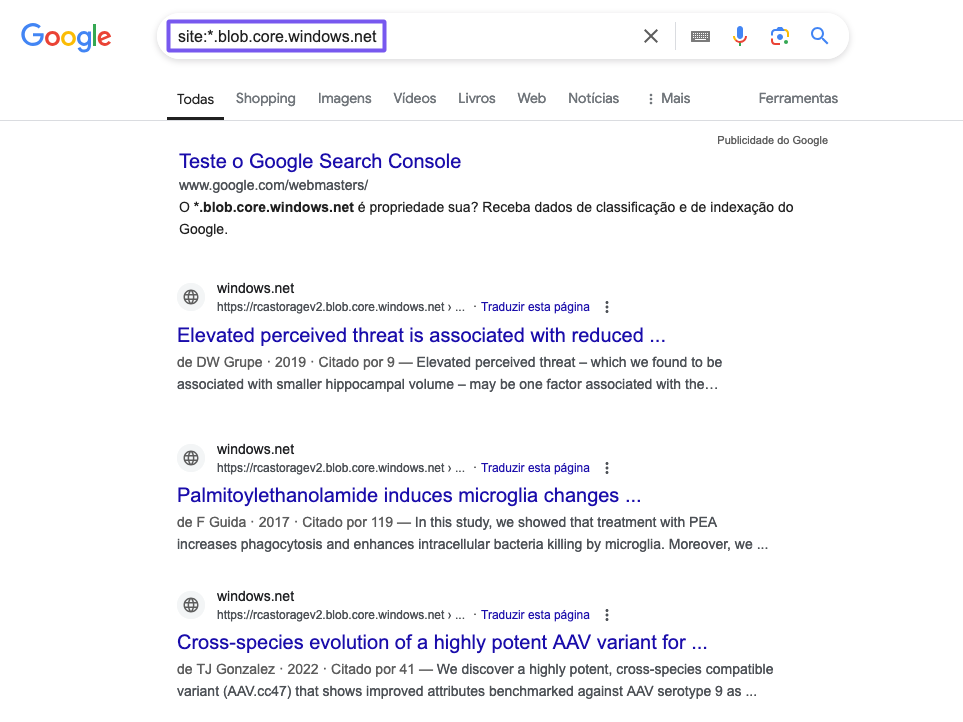Switch to the Imagens tab
The width and height of the screenshot is (963, 722).
344,98
